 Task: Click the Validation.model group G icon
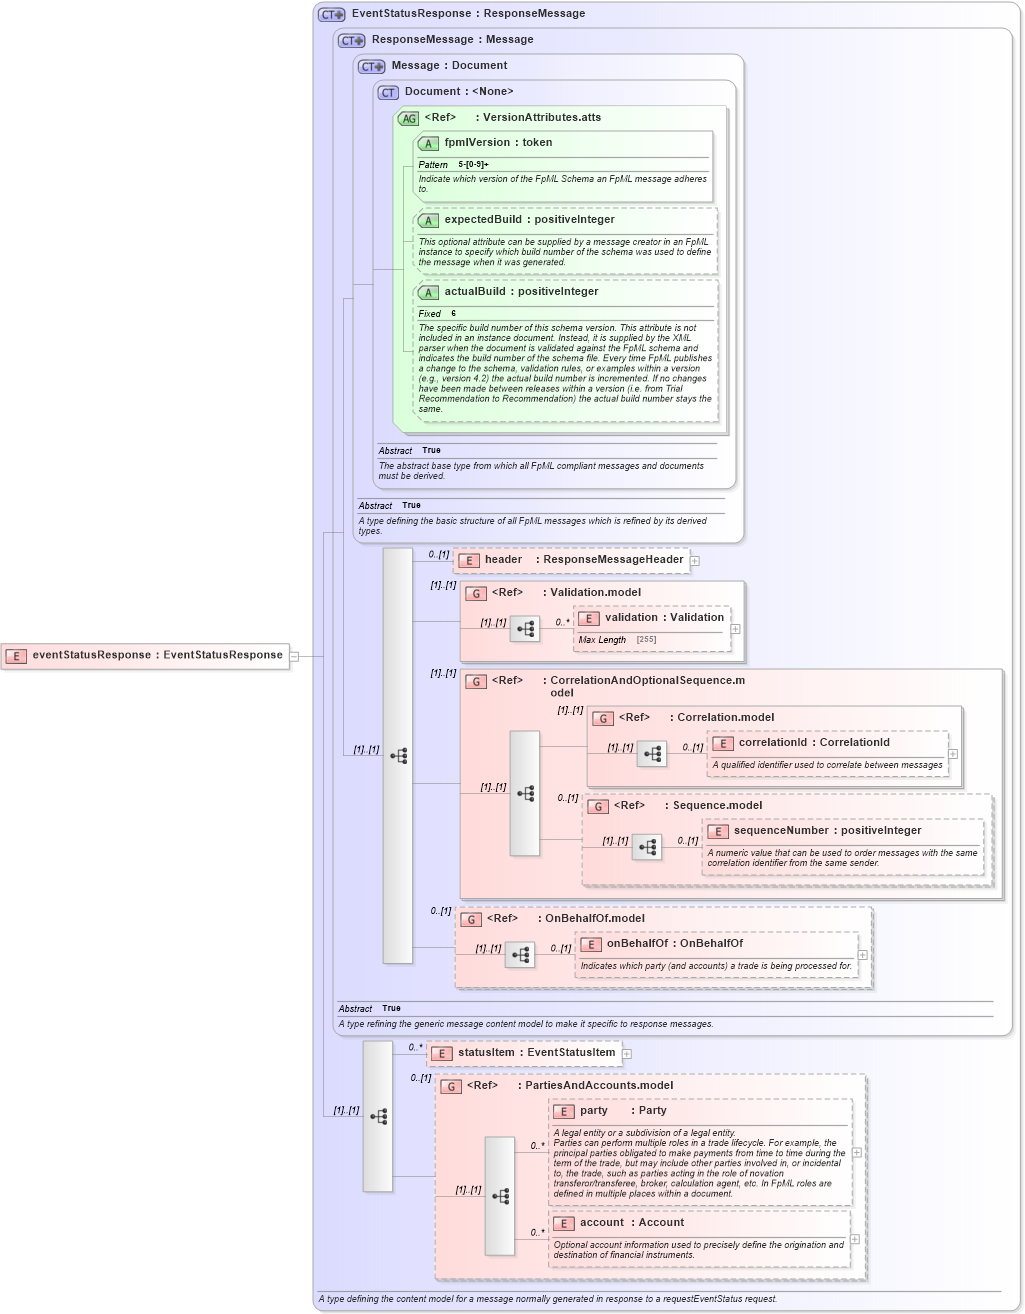(x=476, y=594)
